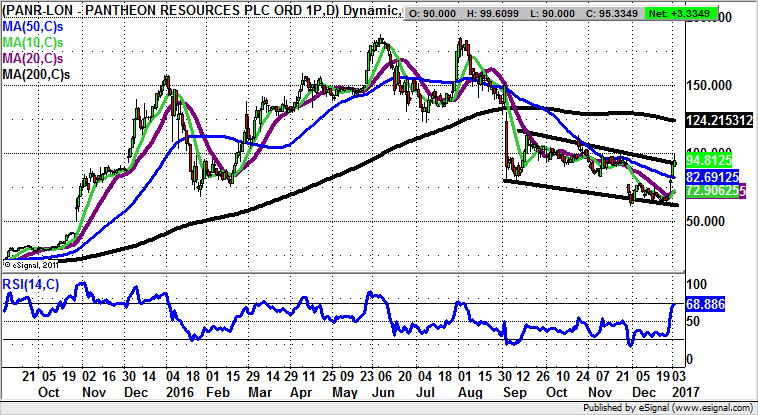Click the blue 68.886 RSI value tag
The height and width of the screenshot is (415, 758).
click(x=706, y=301)
